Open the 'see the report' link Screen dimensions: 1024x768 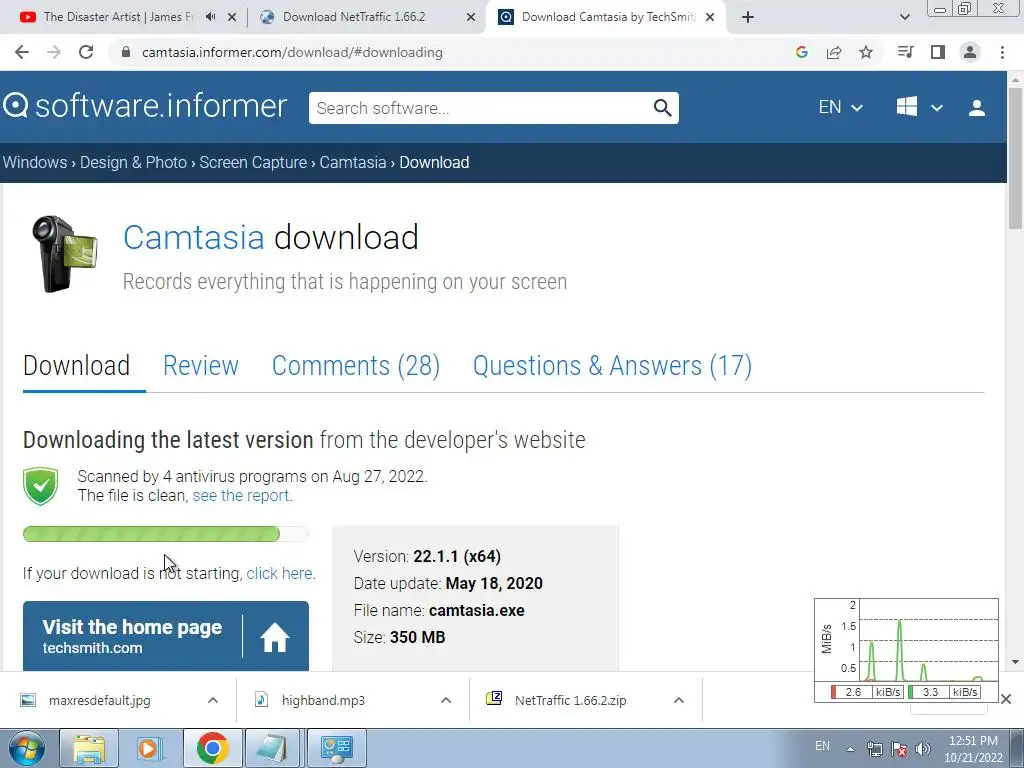(x=240, y=495)
